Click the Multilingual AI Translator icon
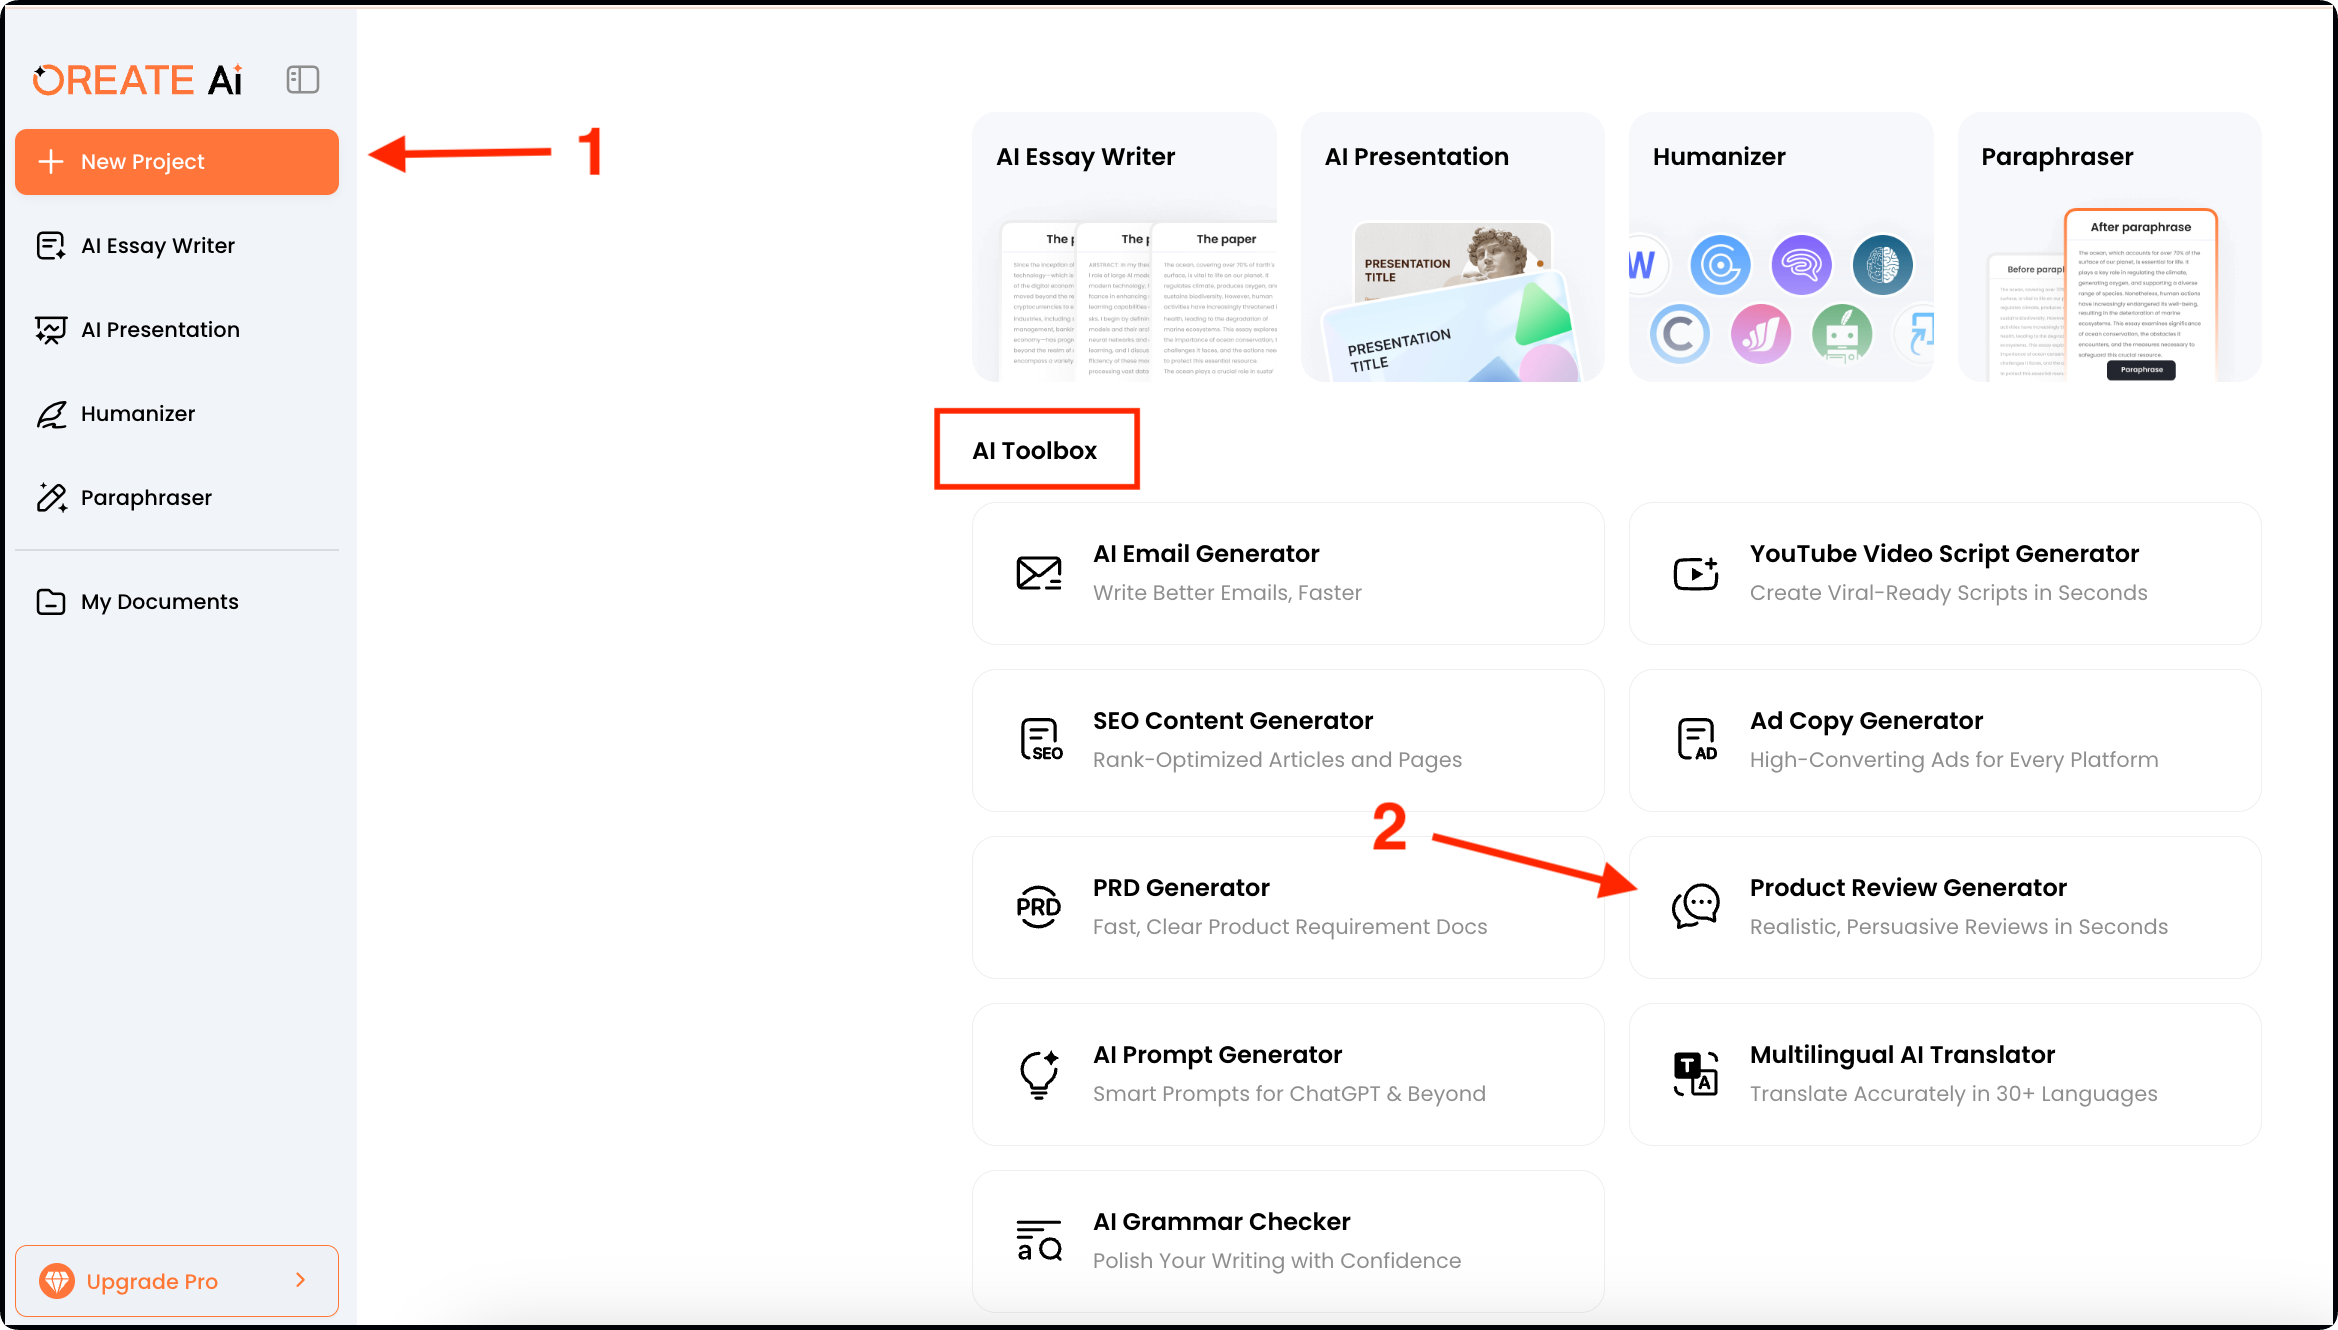Screen dimensions: 2338x1330 click(1696, 1074)
